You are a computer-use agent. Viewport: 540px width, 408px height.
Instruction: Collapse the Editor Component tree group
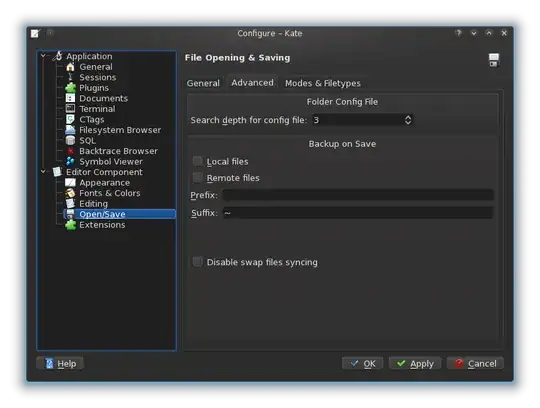[43, 171]
